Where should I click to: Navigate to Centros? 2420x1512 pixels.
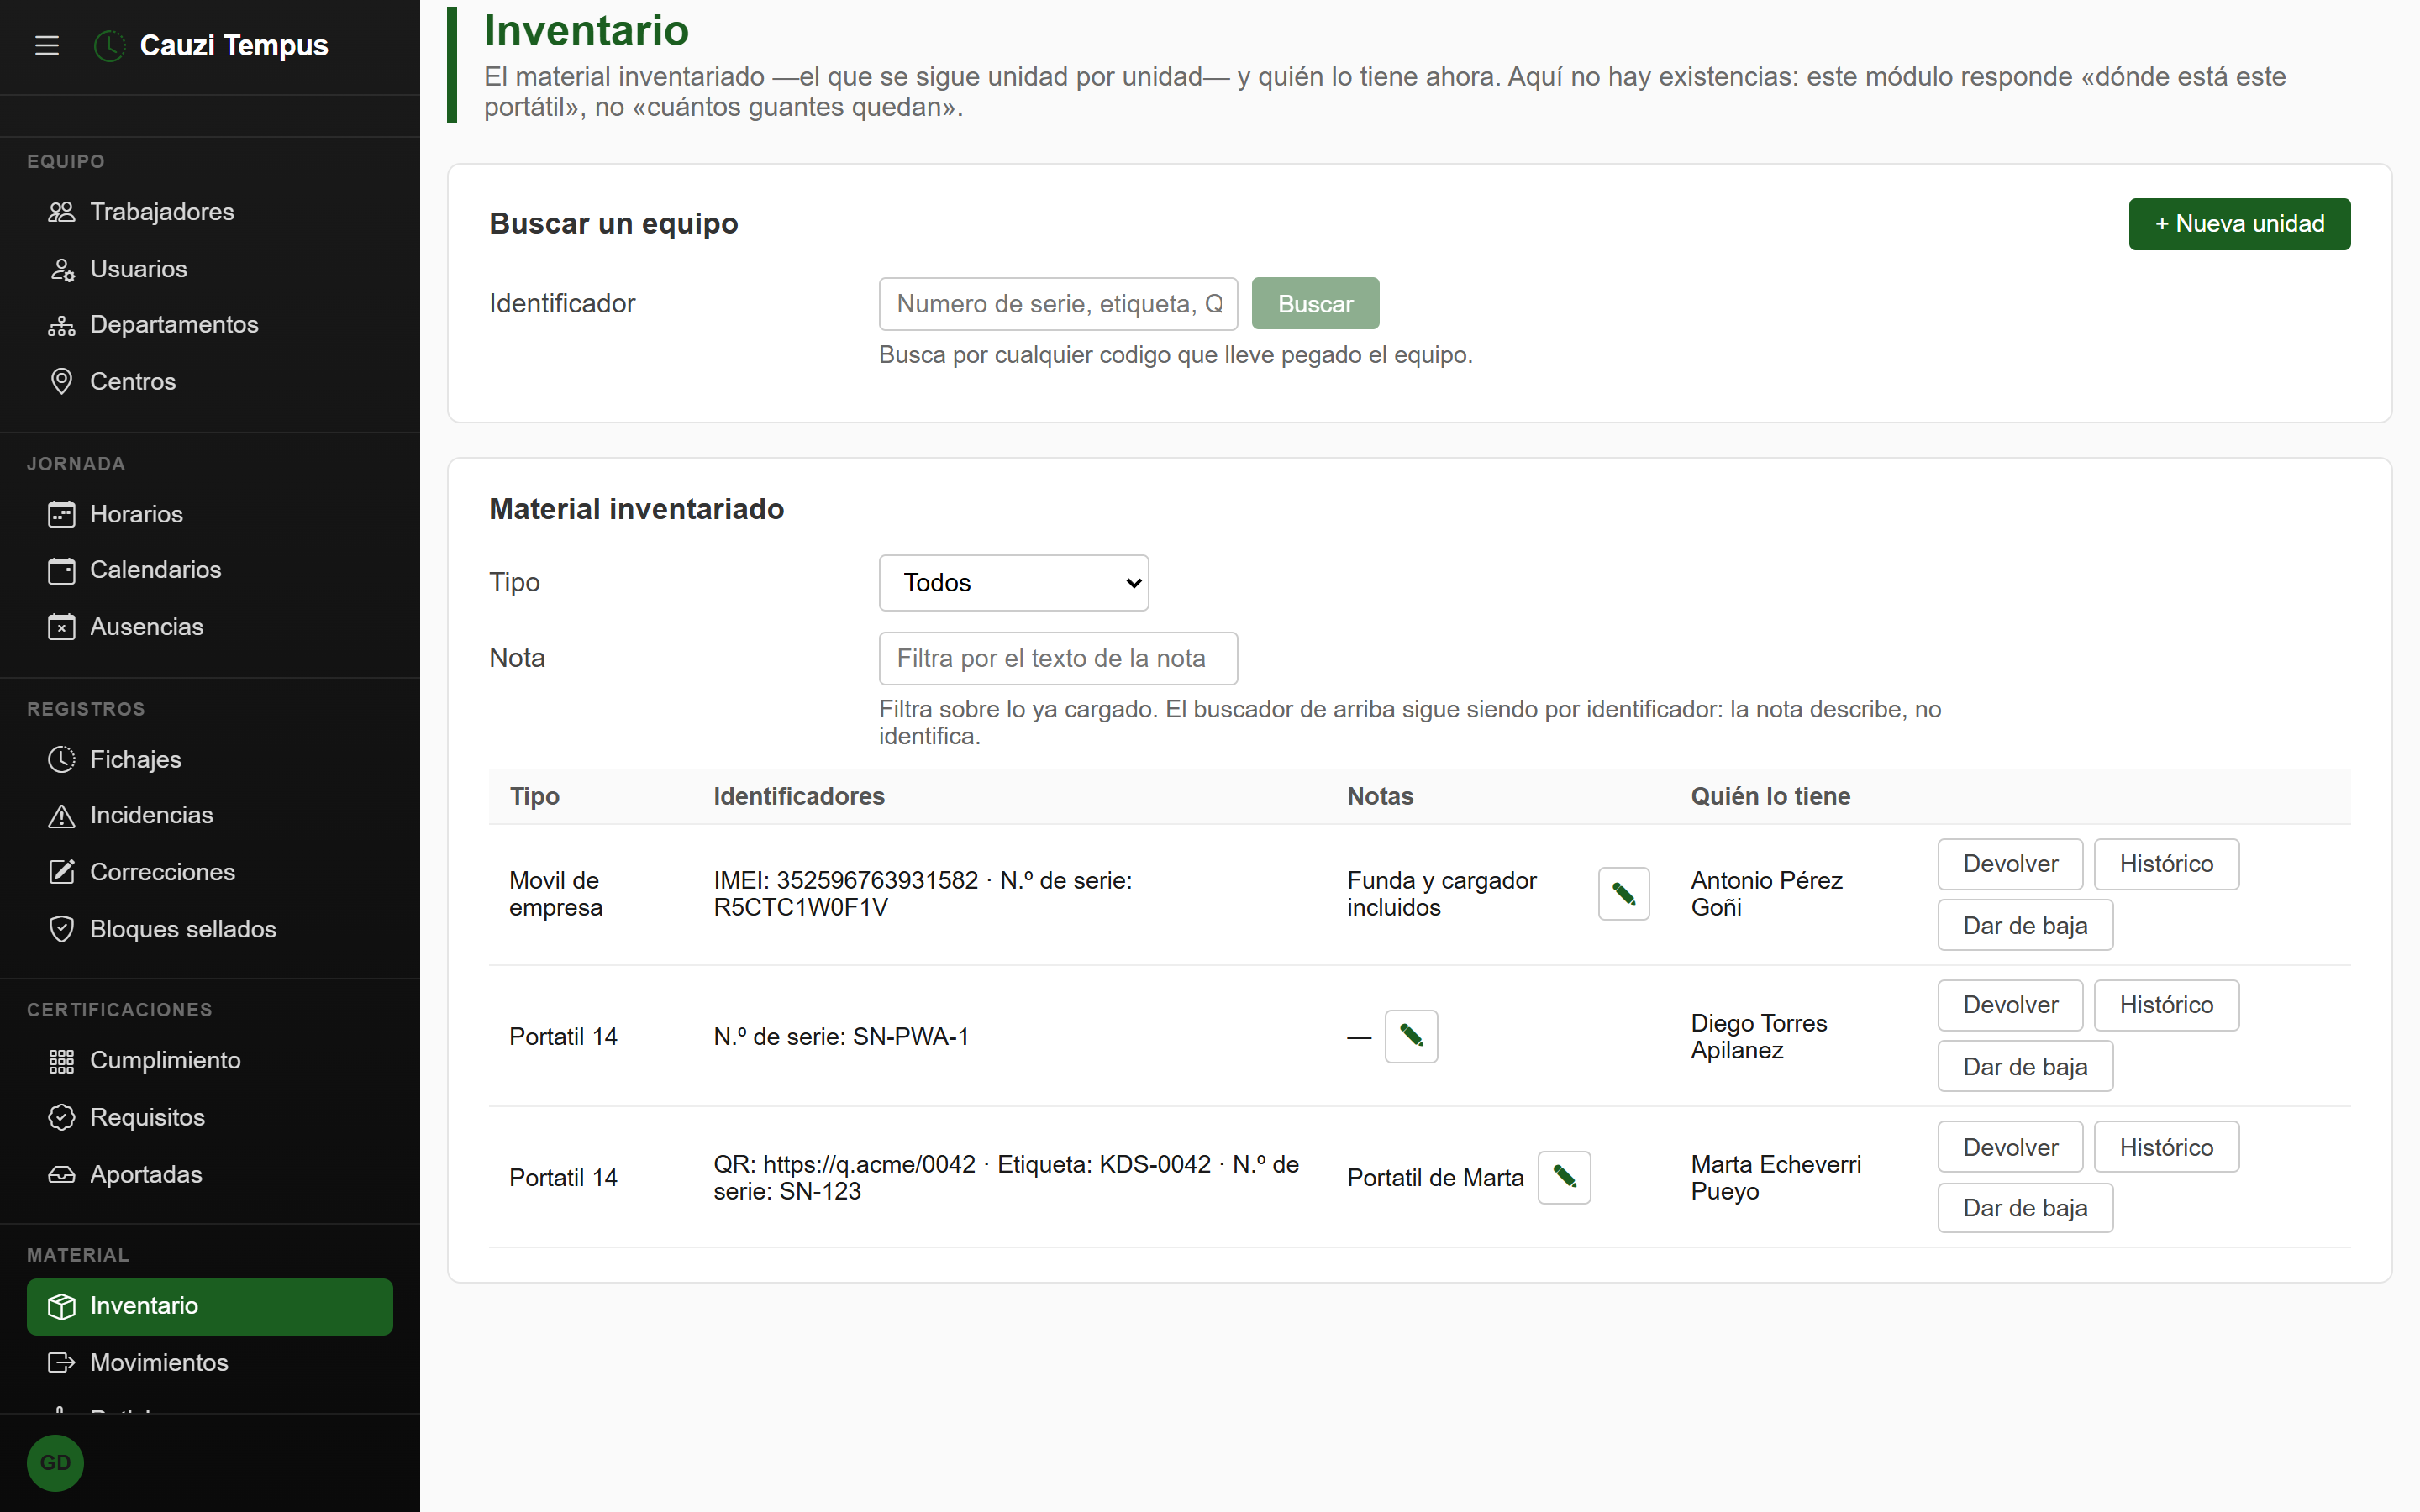[210, 382]
